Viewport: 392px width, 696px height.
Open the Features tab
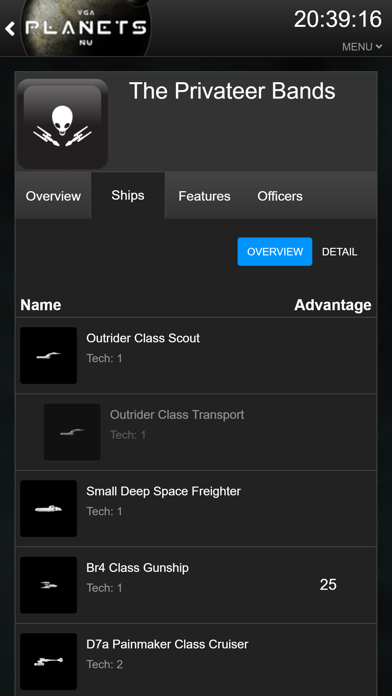[204, 196]
